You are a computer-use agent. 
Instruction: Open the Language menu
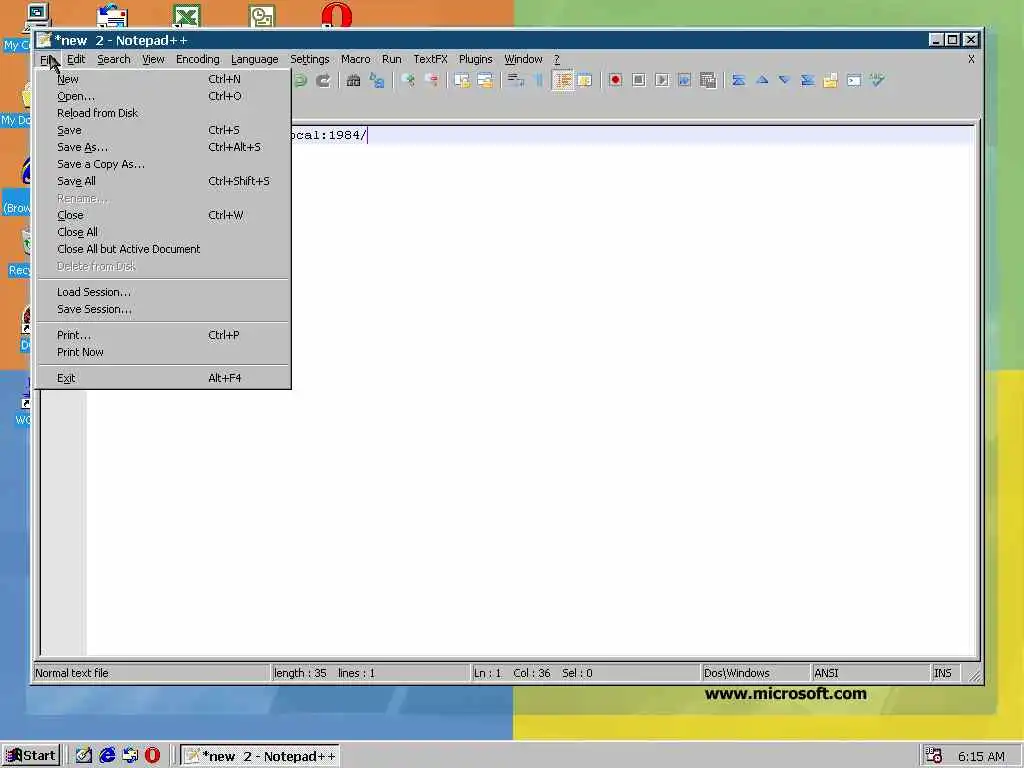[x=255, y=59]
